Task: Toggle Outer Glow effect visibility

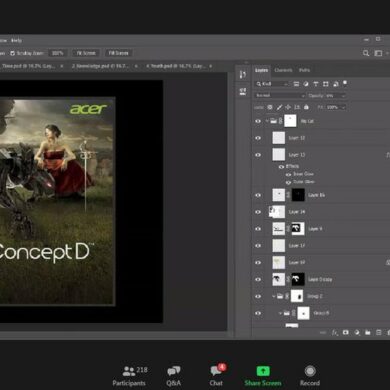Action: 288,182
